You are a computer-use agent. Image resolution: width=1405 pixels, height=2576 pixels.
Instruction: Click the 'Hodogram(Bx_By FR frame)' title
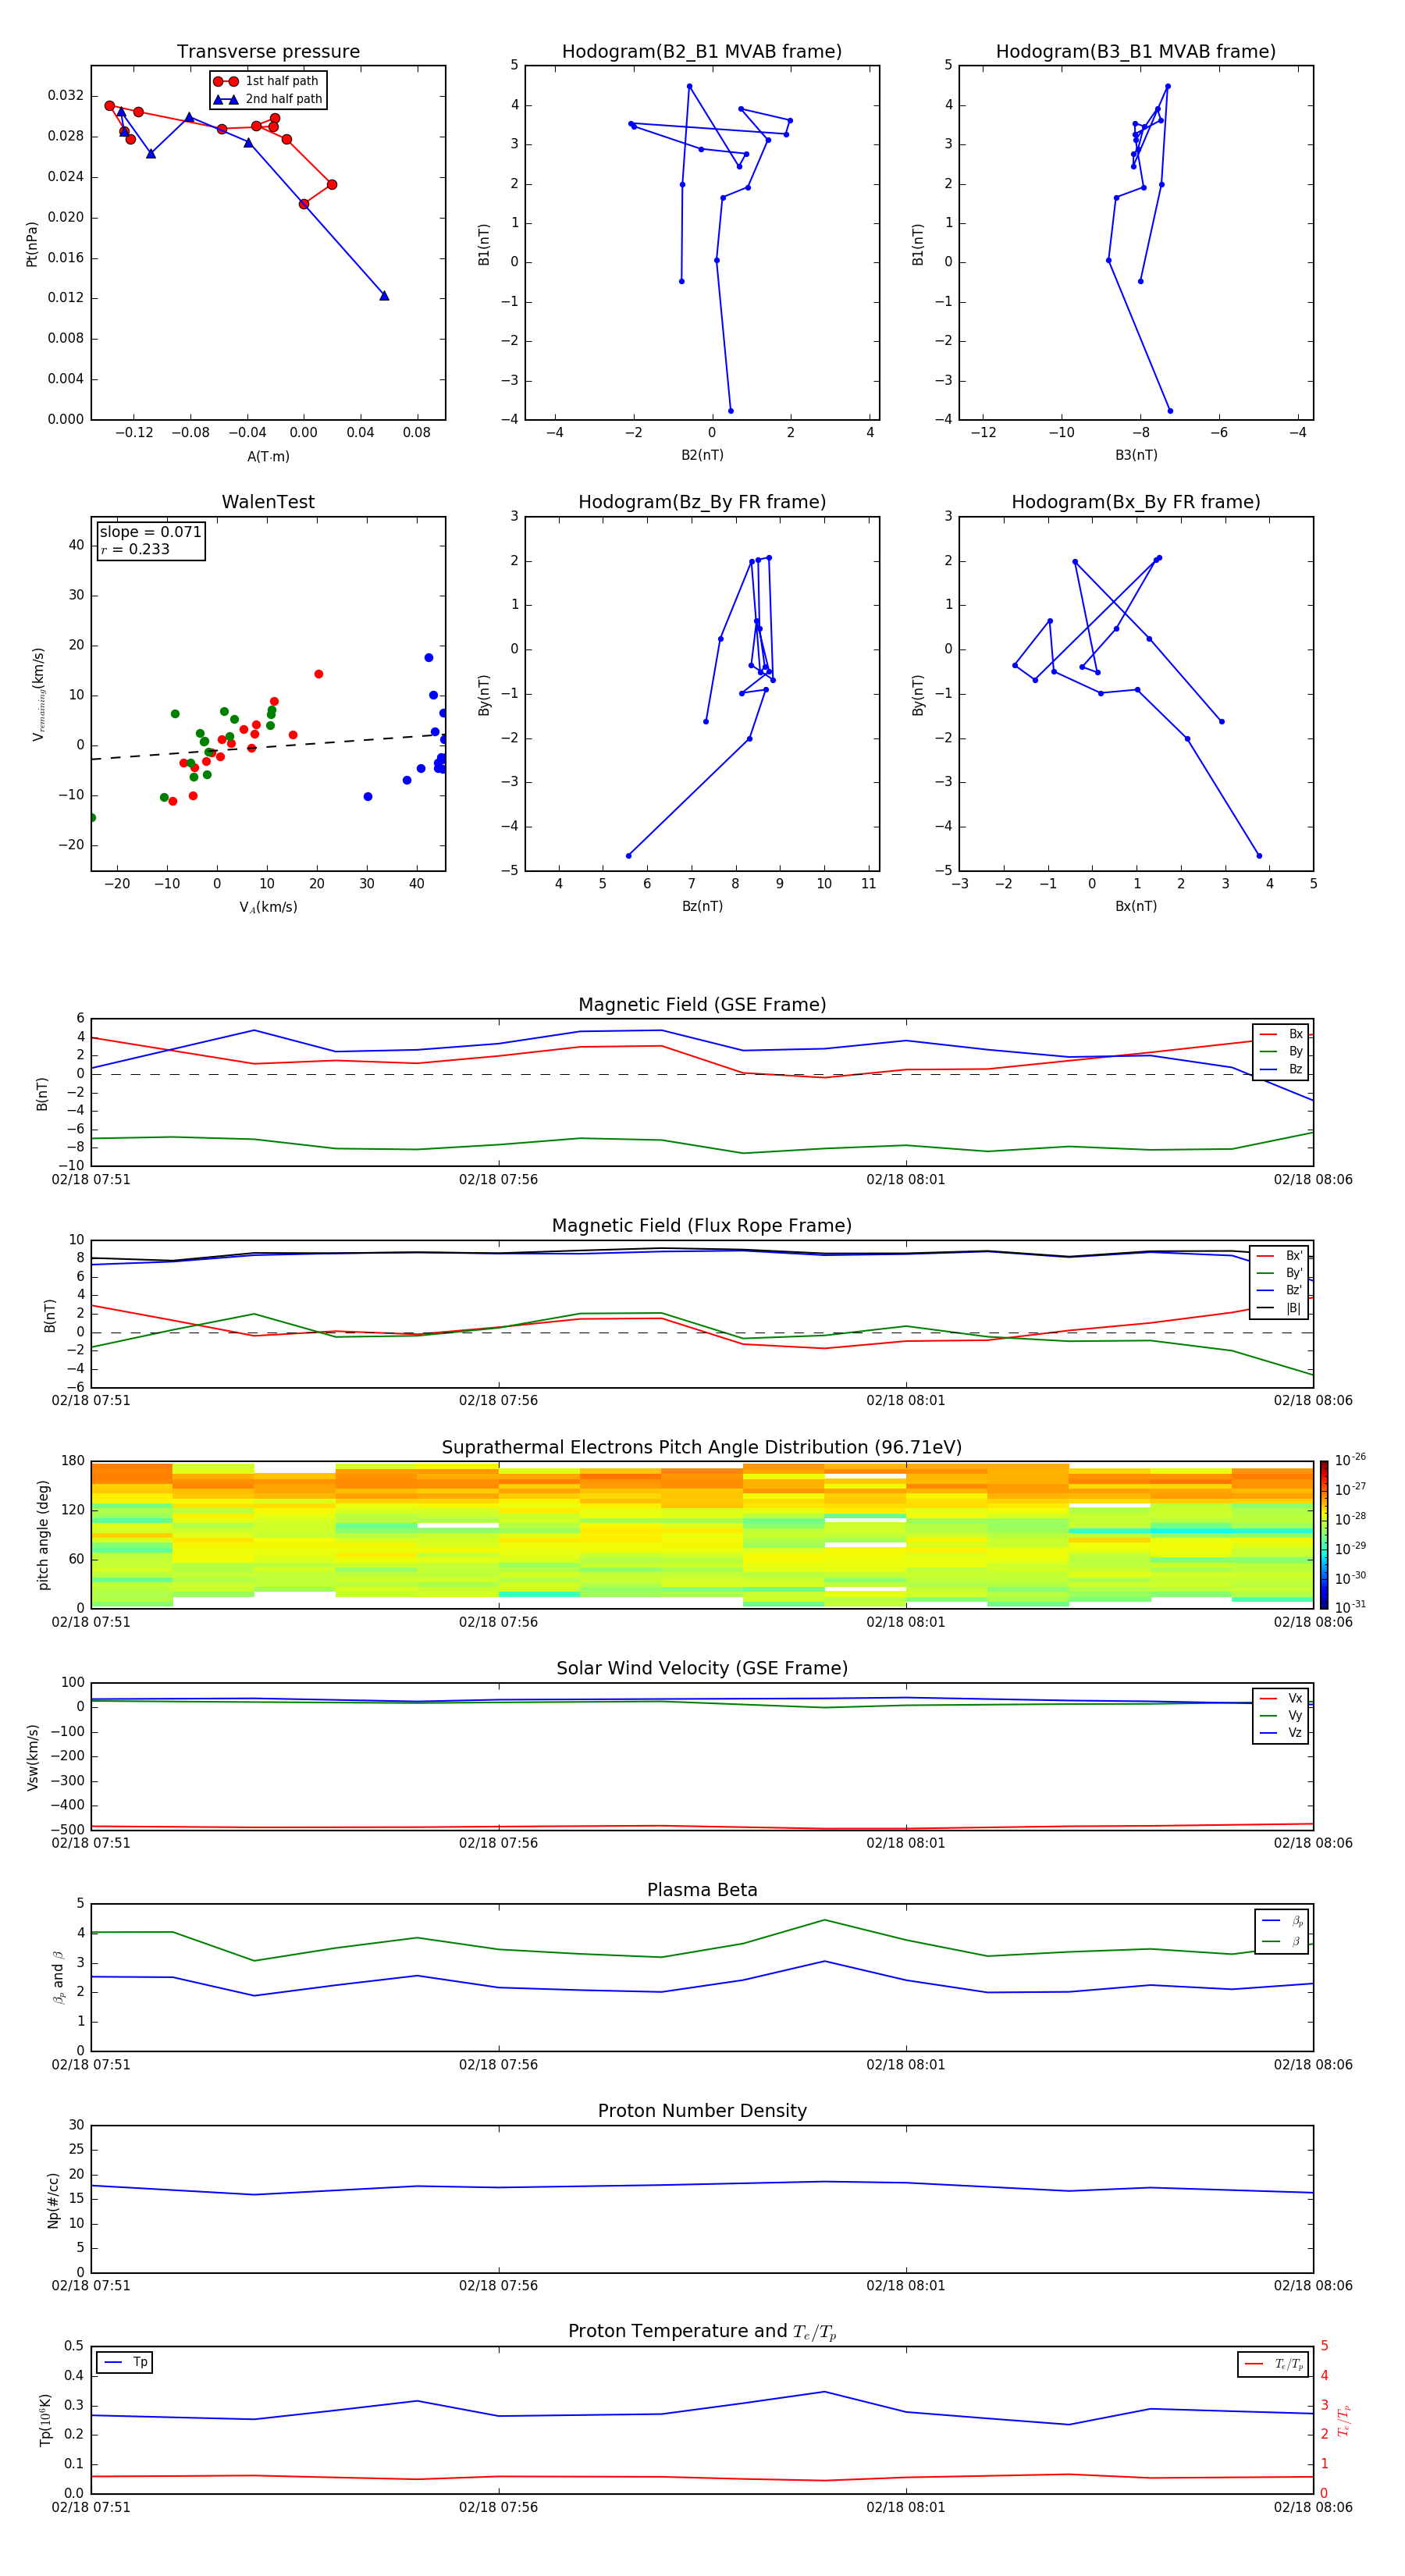point(1136,502)
